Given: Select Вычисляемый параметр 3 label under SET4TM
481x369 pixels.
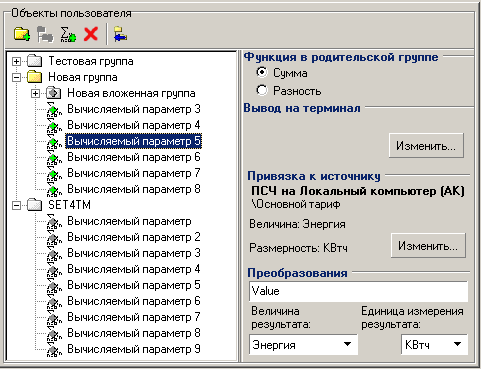Looking at the screenshot, I should click(134, 253).
